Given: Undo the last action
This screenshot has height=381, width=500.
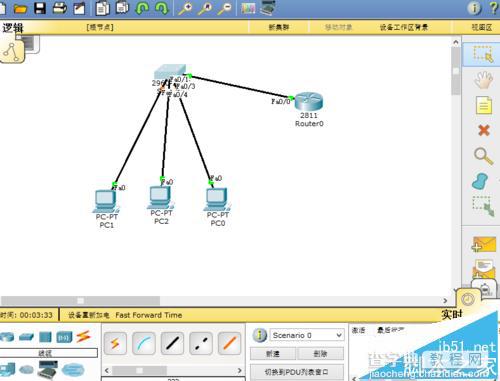Looking at the screenshot, I should click(x=142, y=8).
